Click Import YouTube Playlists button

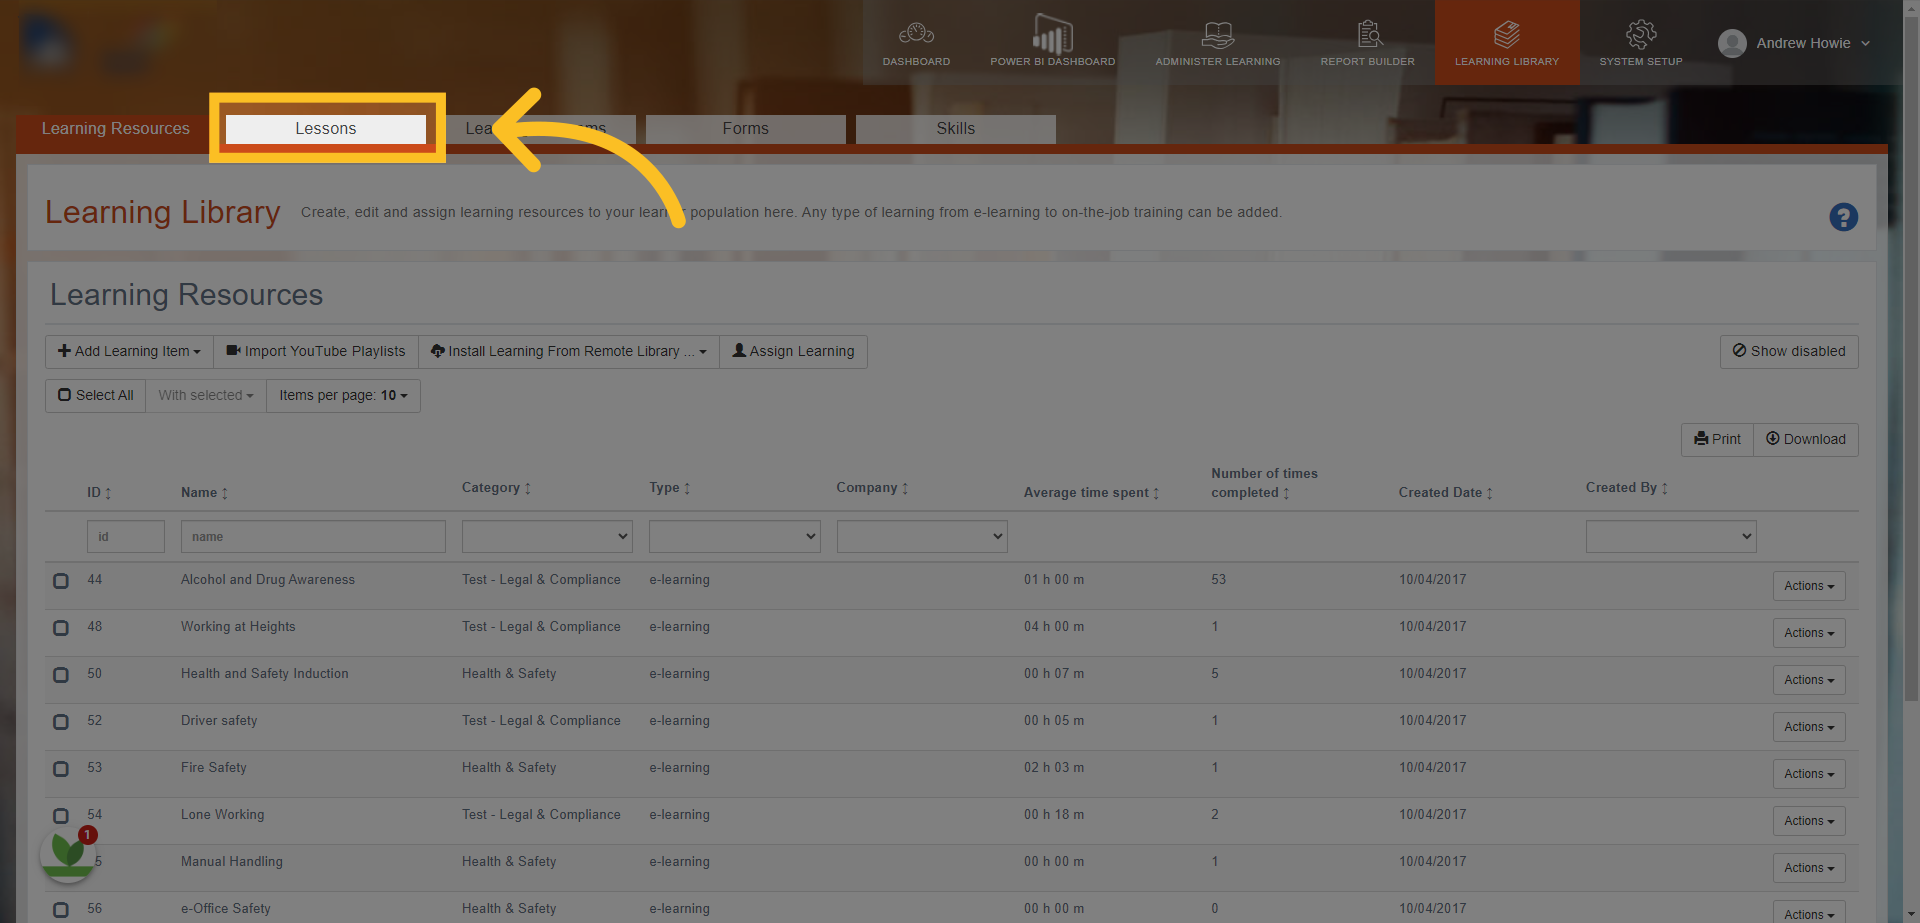(x=316, y=351)
